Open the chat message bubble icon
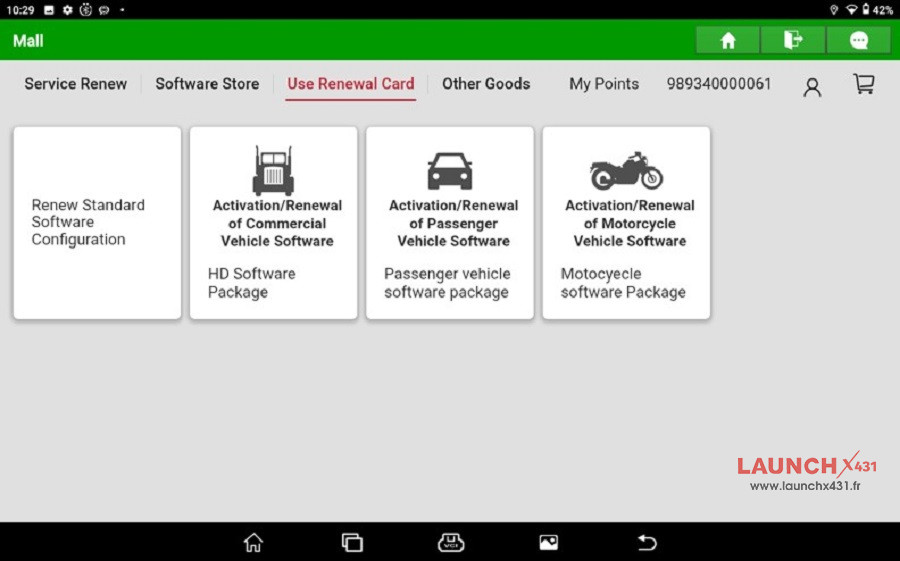900x561 pixels. (x=858, y=40)
